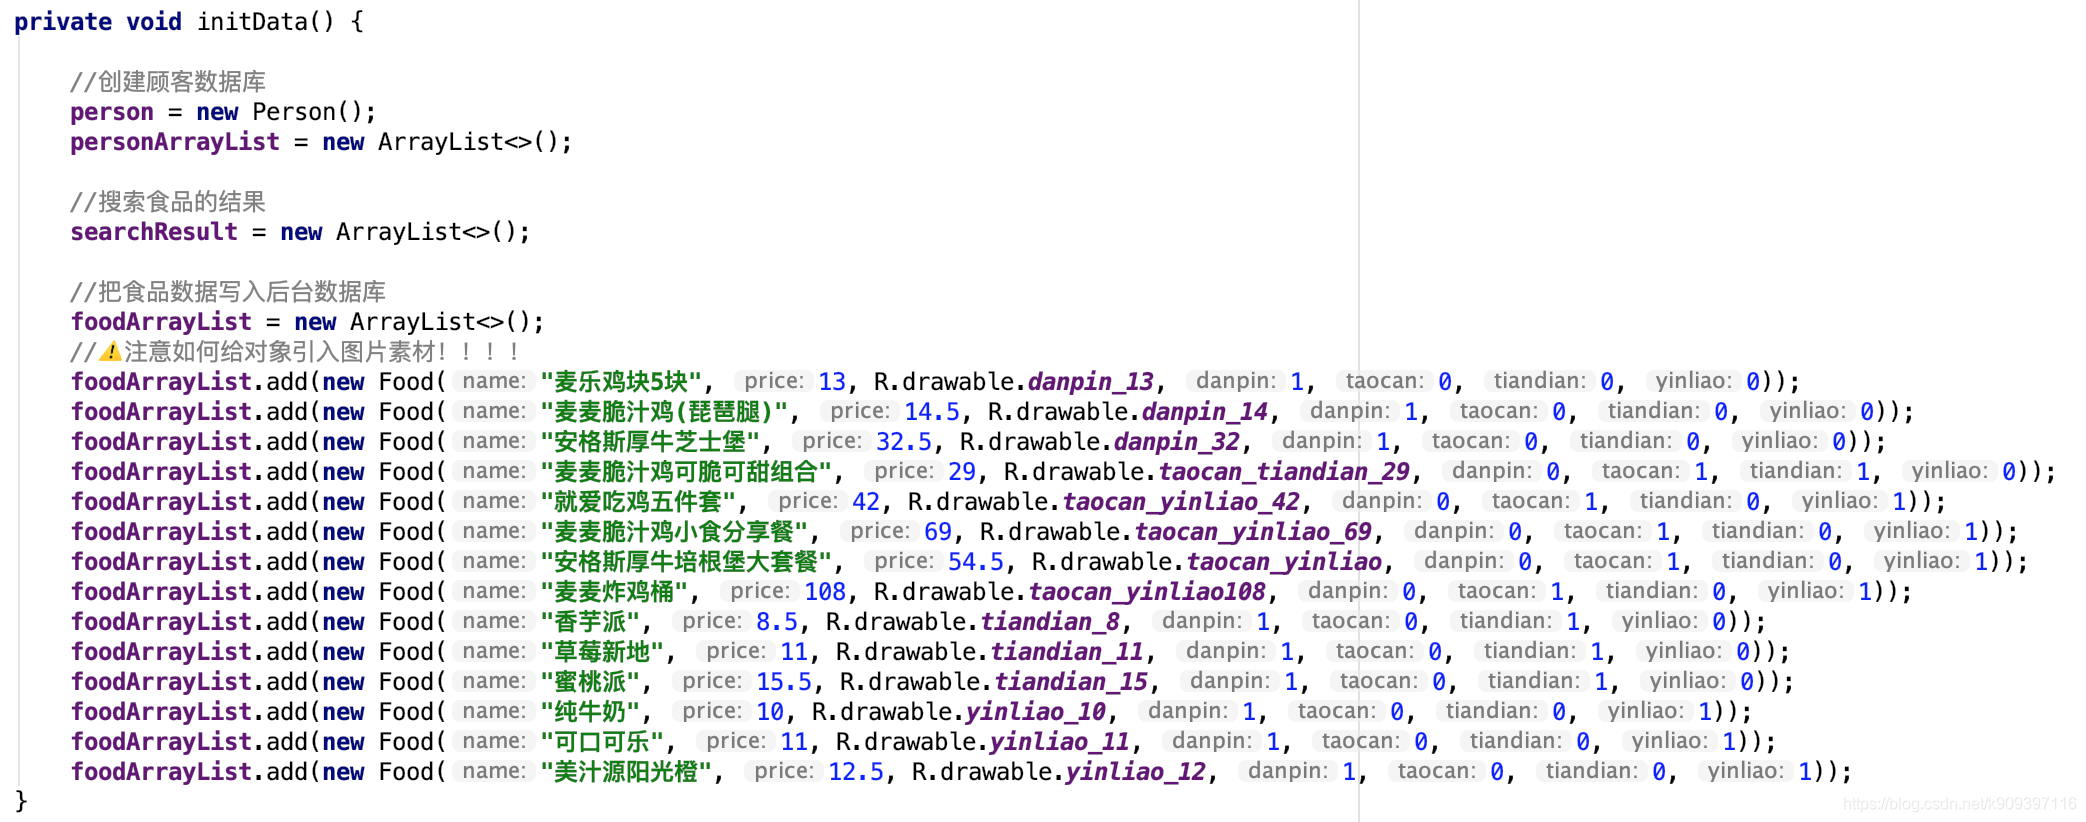Click the closing brace of initData
Viewport: 2086px width, 822px height.
point(21,801)
